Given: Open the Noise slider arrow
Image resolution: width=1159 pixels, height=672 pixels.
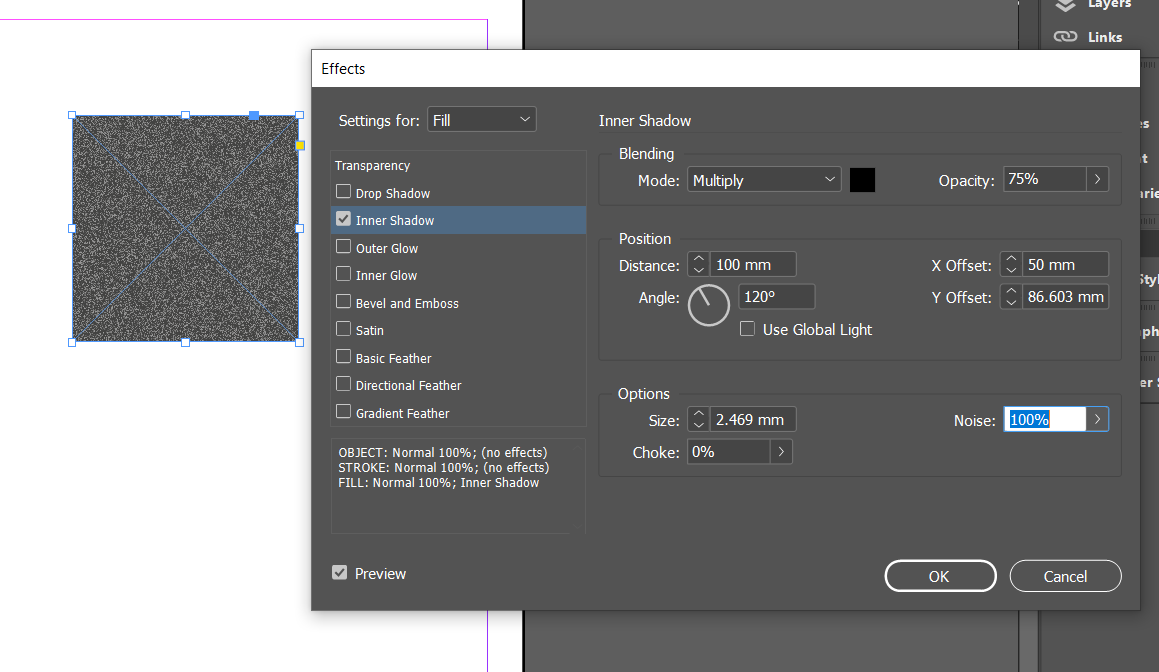Looking at the screenshot, I should pos(1096,419).
